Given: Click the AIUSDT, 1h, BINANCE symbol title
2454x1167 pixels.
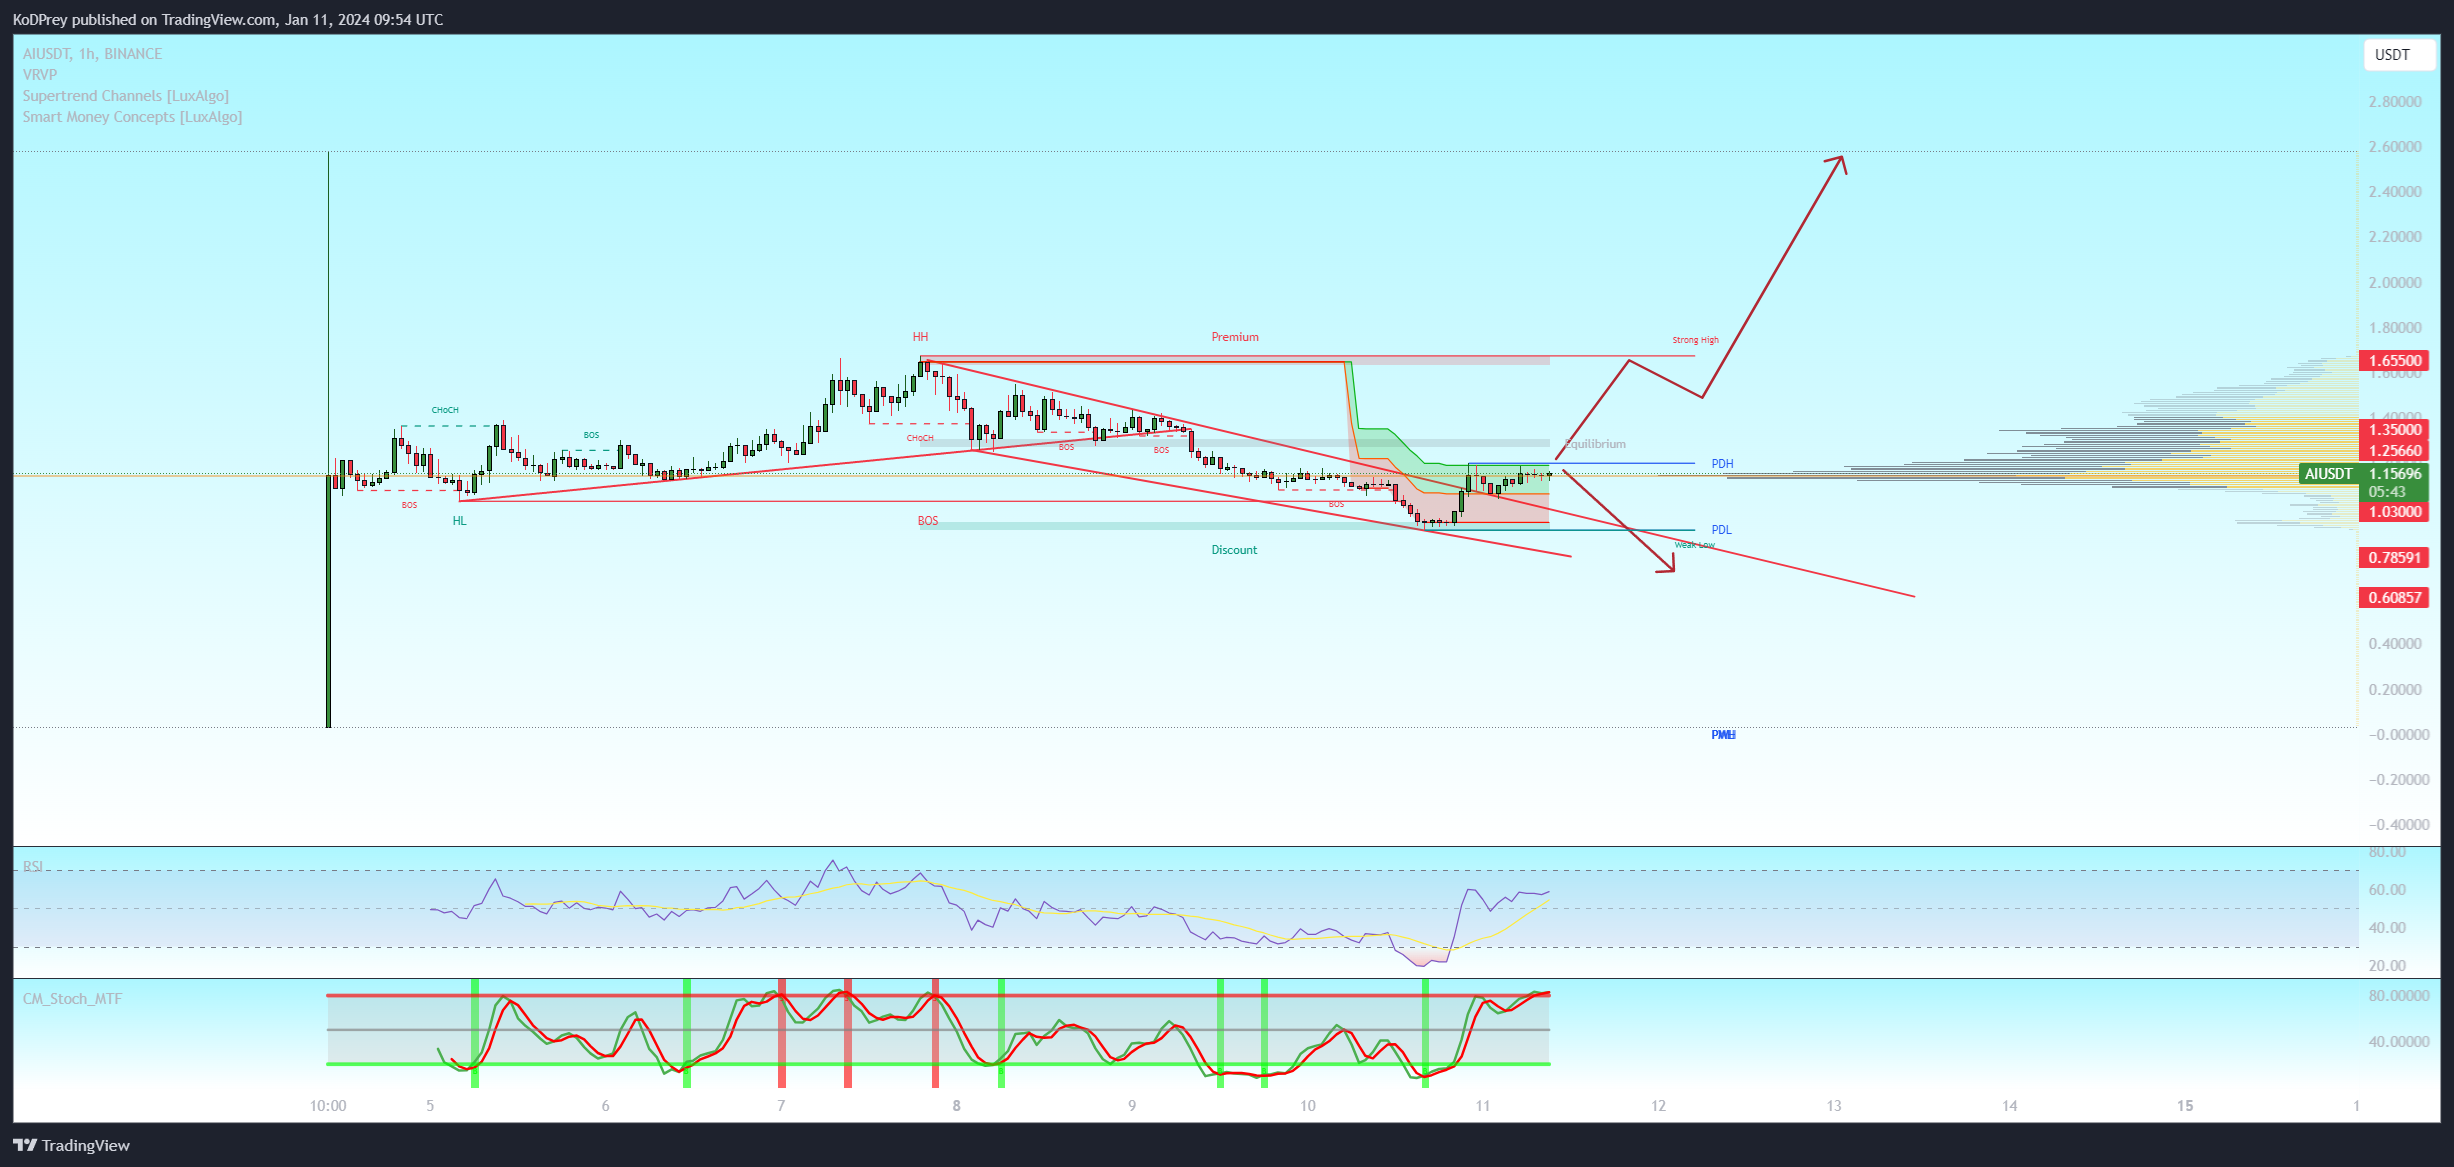Looking at the screenshot, I should (92, 54).
